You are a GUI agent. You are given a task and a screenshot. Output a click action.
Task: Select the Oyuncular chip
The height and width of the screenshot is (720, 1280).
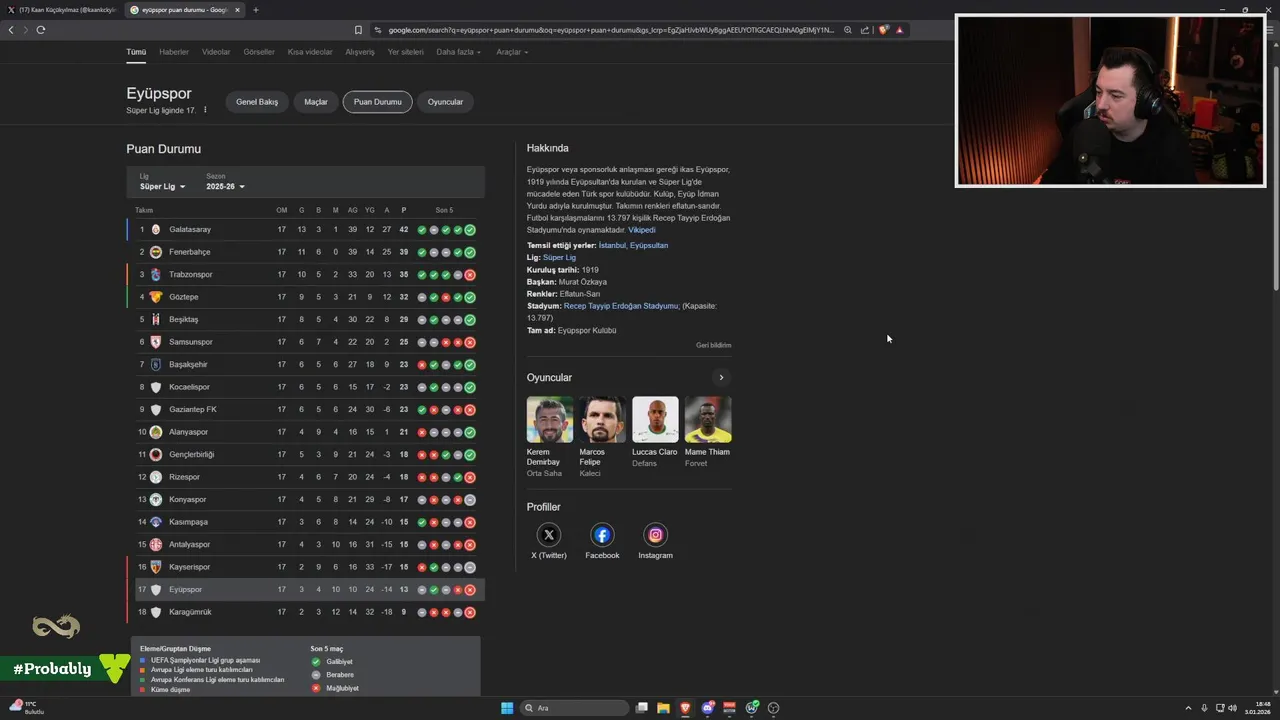tap(445, 102)
